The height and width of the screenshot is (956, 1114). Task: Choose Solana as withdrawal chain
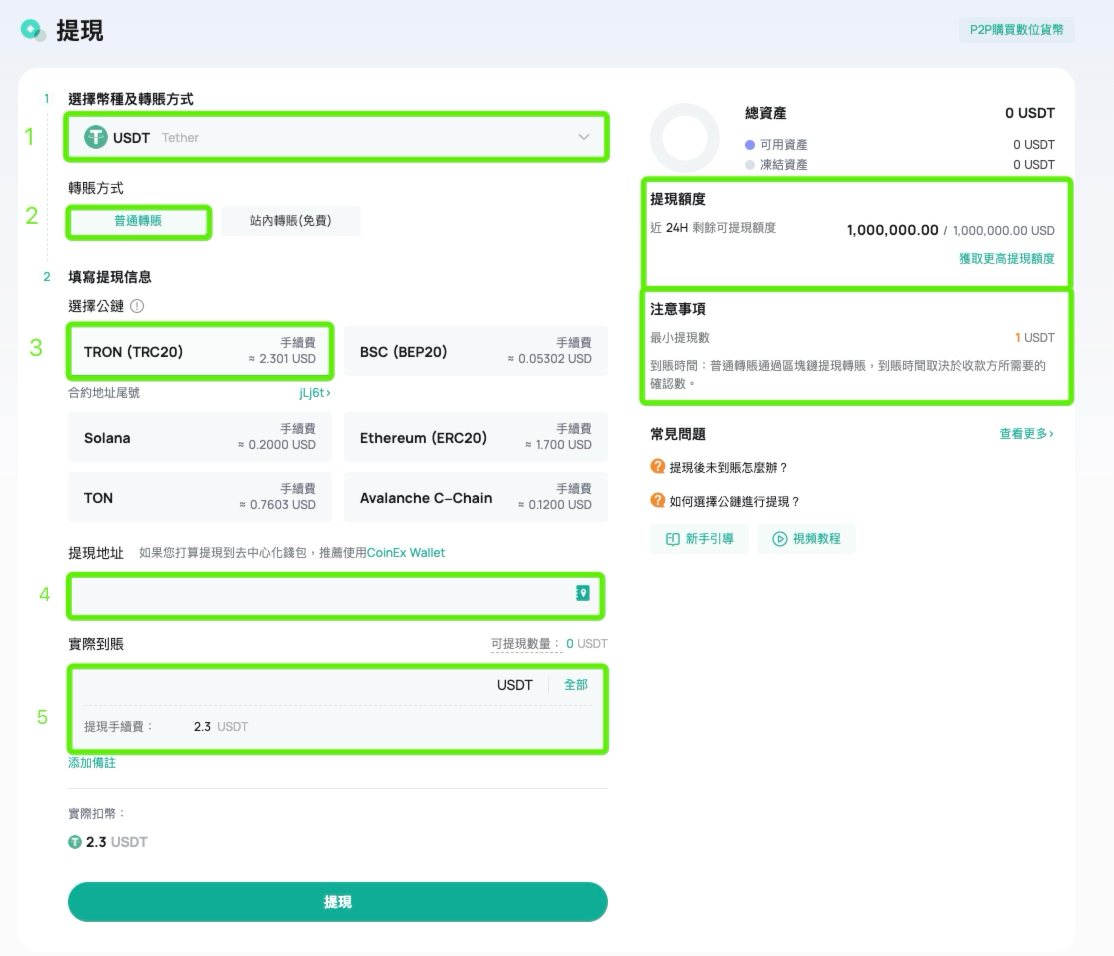click(x=200, y=438)
